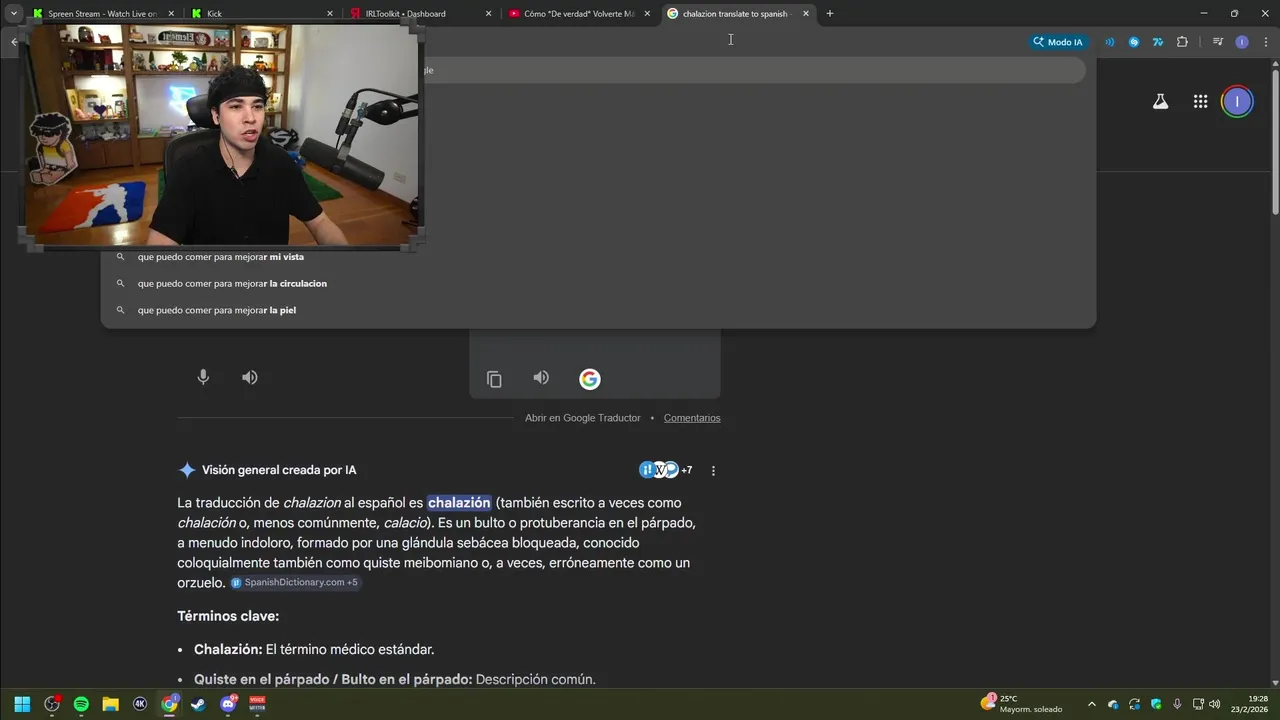This screenshot has width=1280, height=720.
Task: Open OBS Studio from the taskbar
Action: pyautogui.click(x=52, y=704)
